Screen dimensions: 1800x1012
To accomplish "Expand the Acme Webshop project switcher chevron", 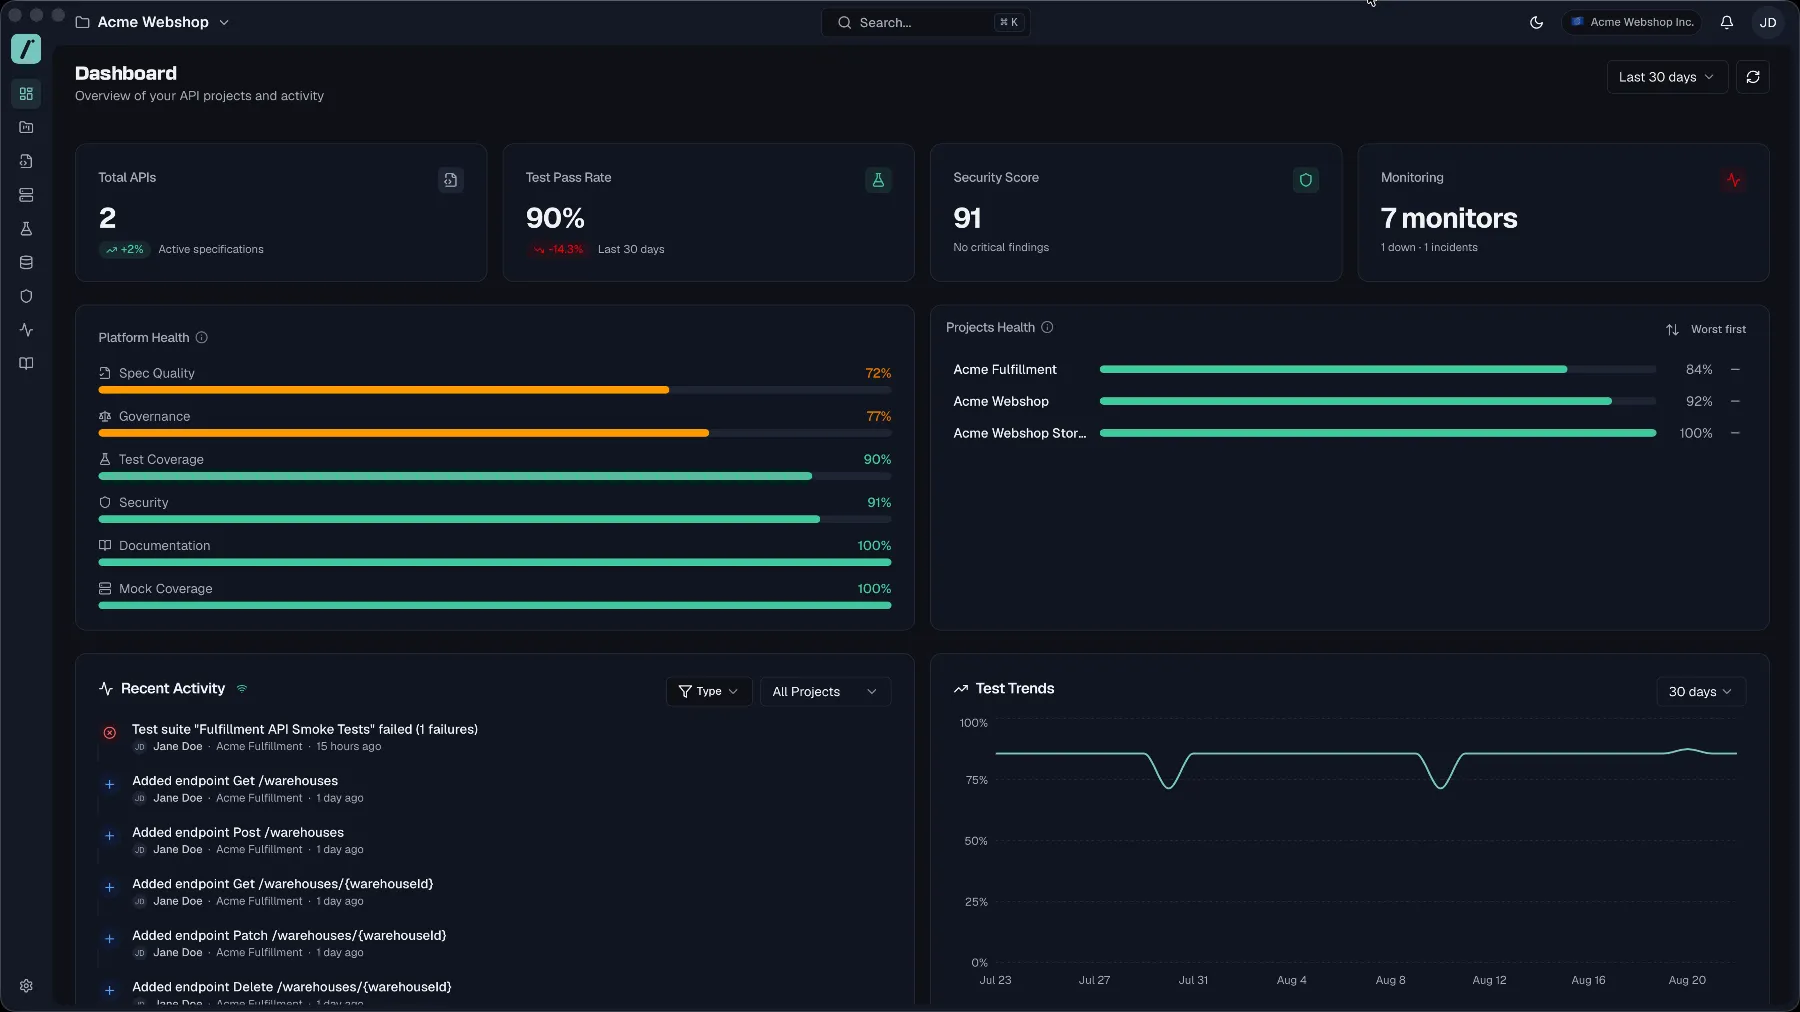I will tap(224, 22).
